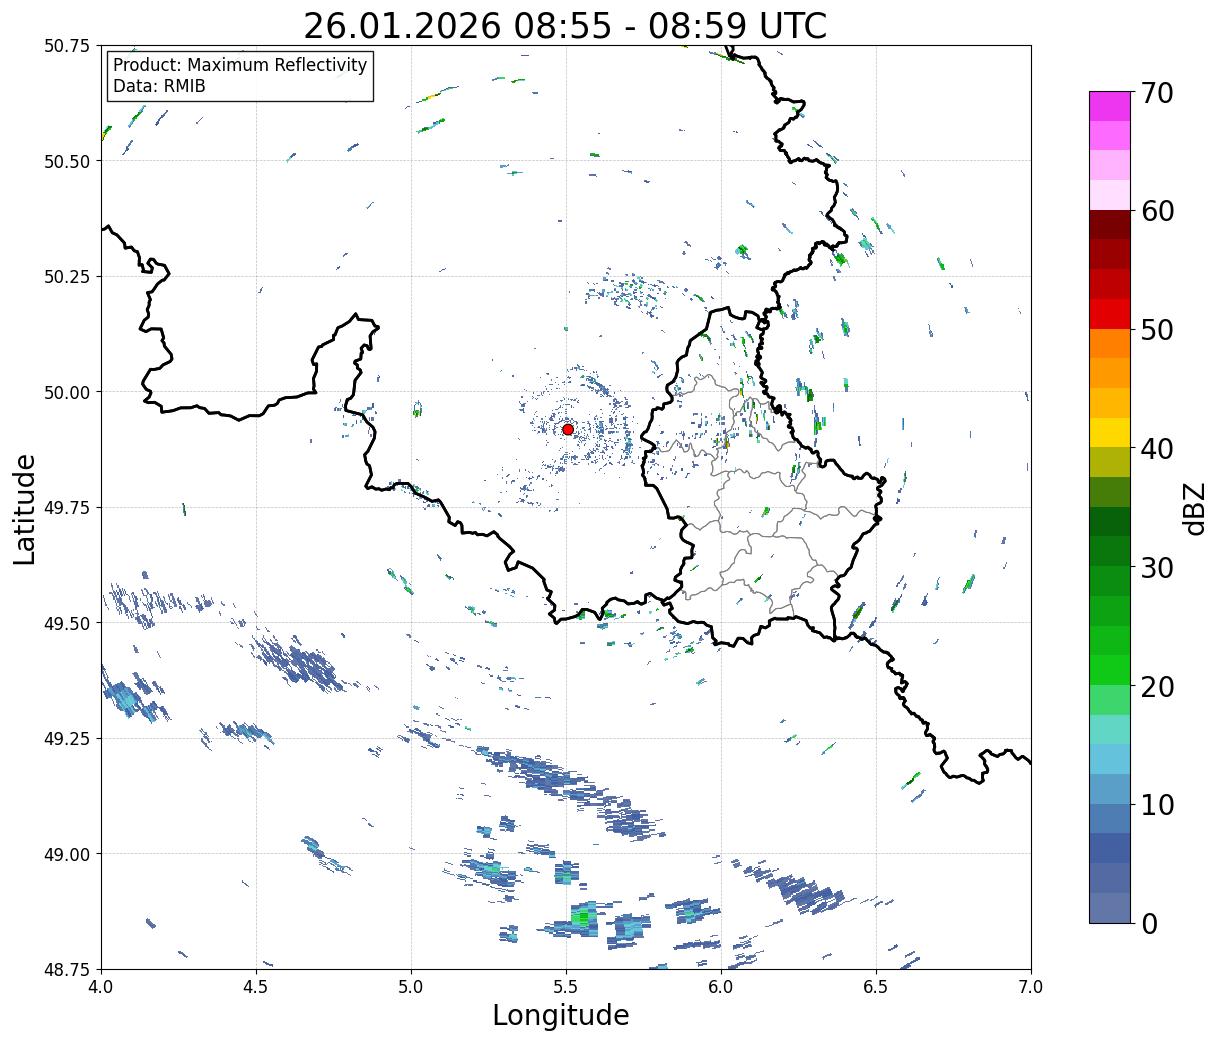Image resolution: width=1219 pixels, height=1040 pixels.
Task: Click the magenta swatch at top of colorbar
Action: pyautogui.click(x=1109, y=106)
